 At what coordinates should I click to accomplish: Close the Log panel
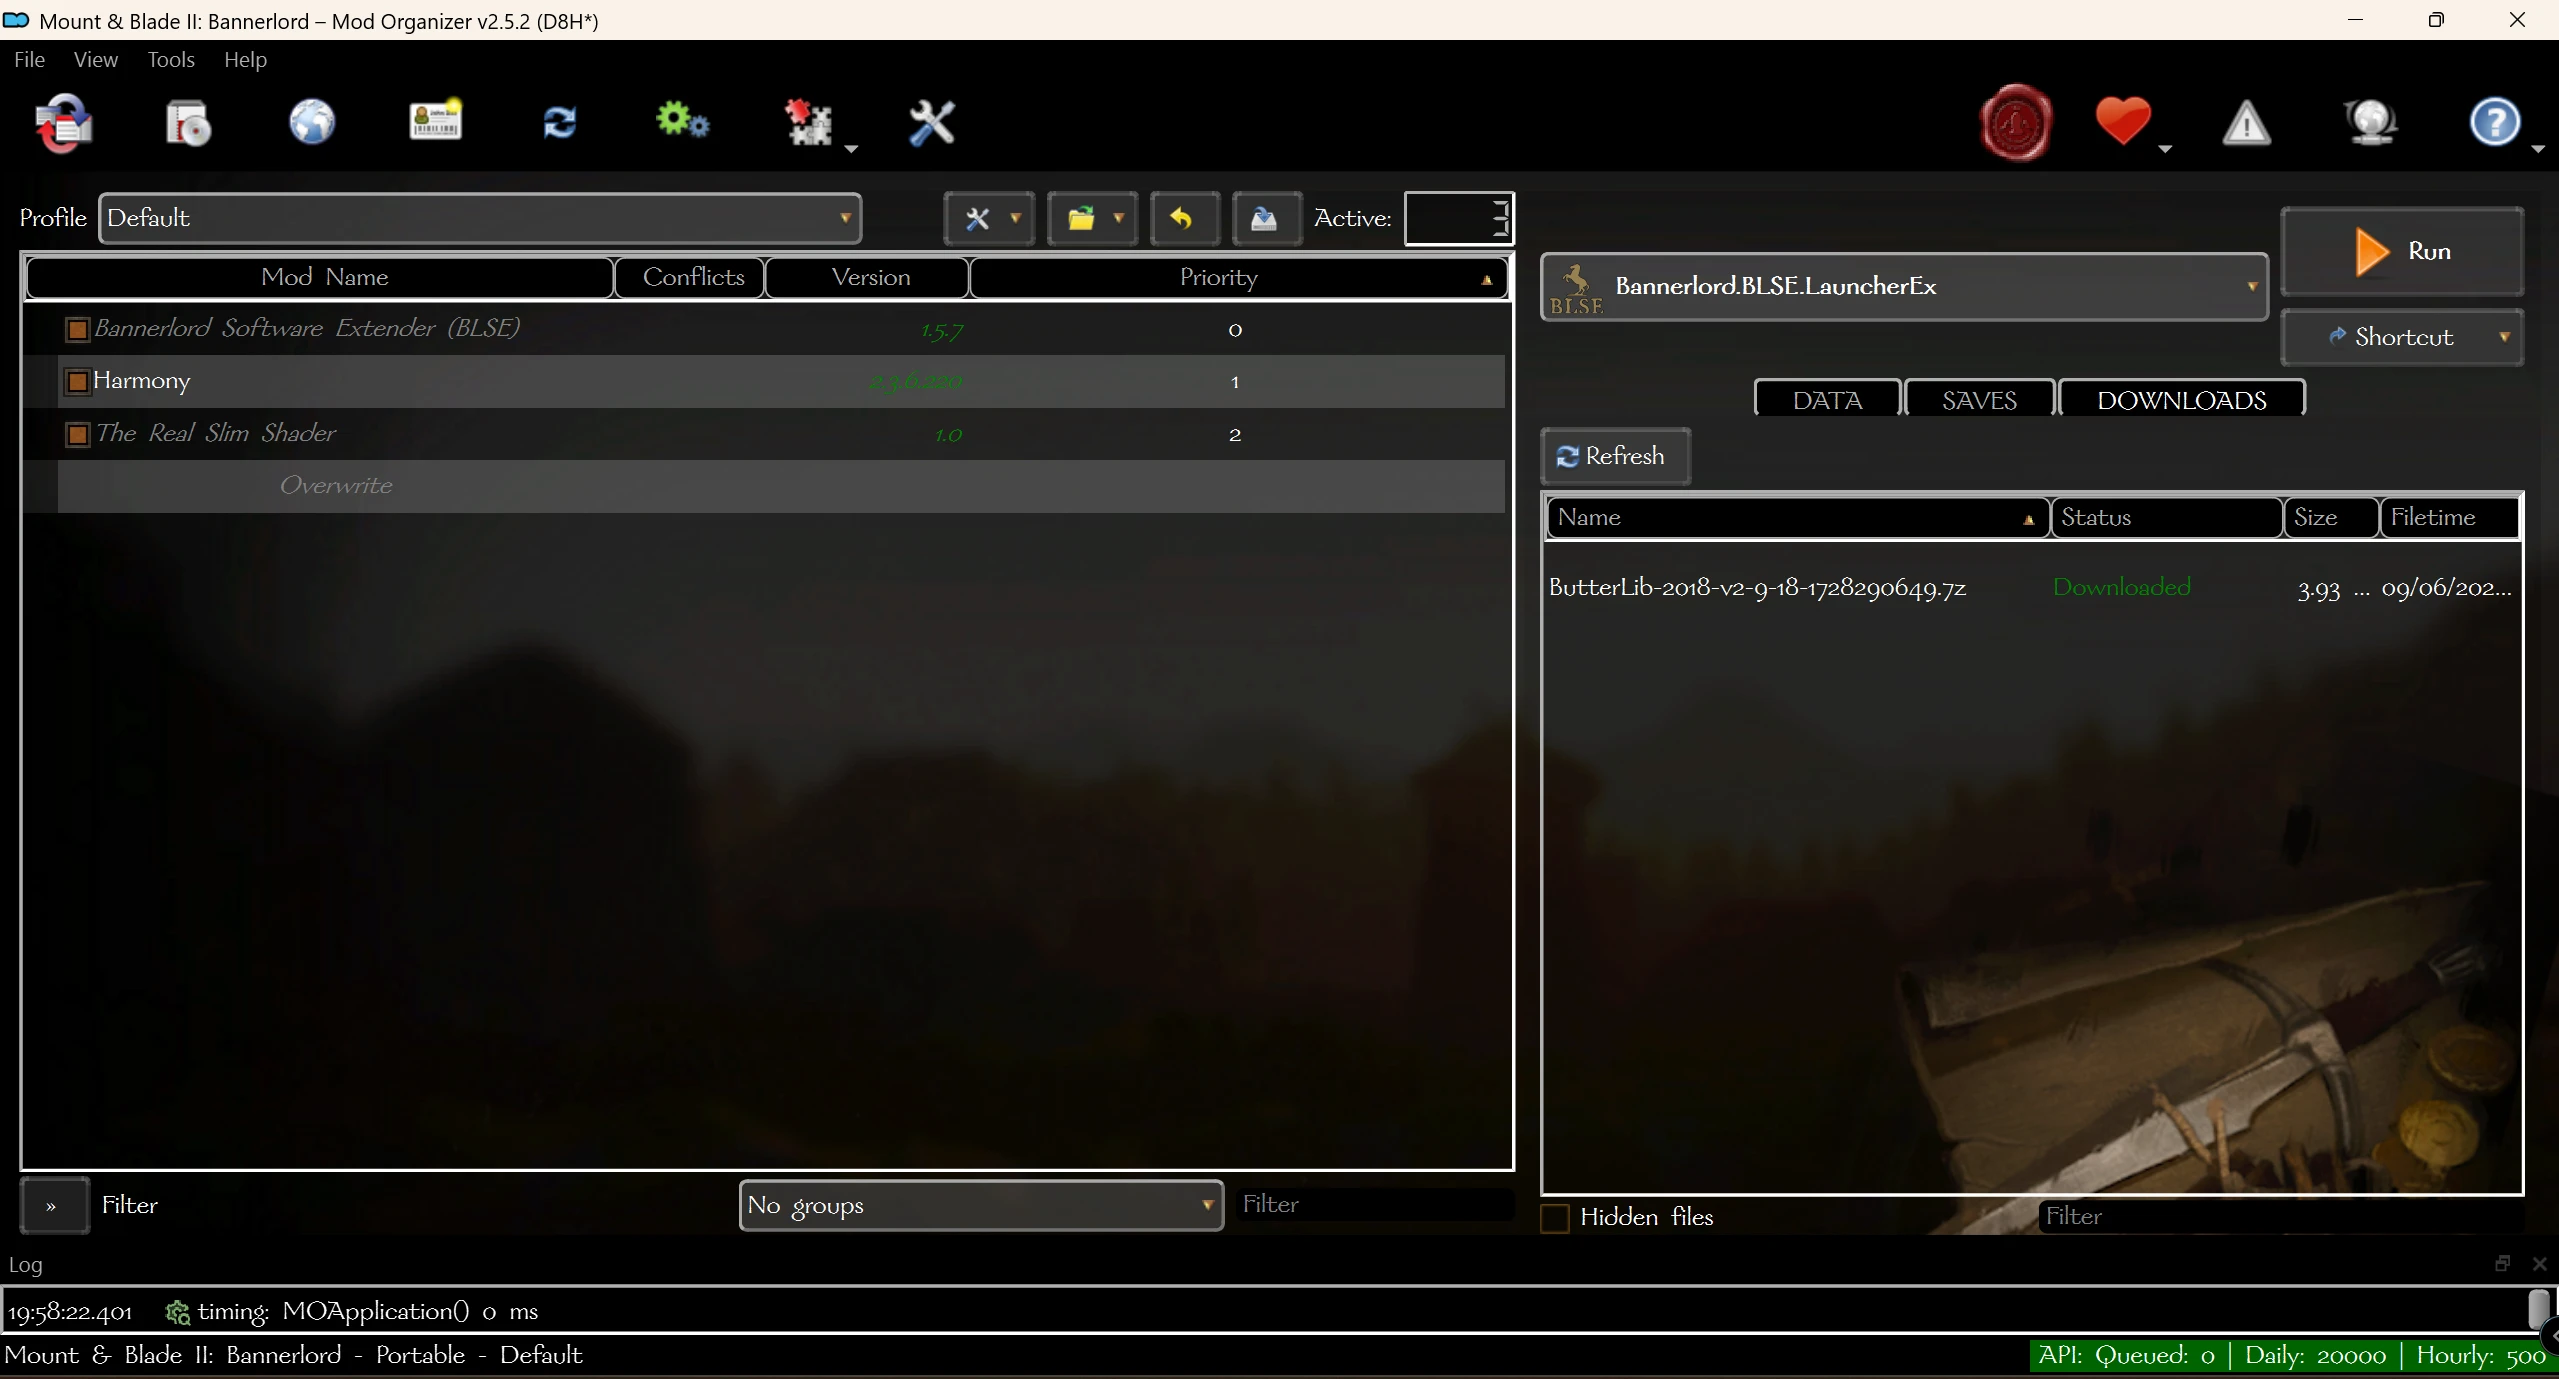[2539, 1264]
